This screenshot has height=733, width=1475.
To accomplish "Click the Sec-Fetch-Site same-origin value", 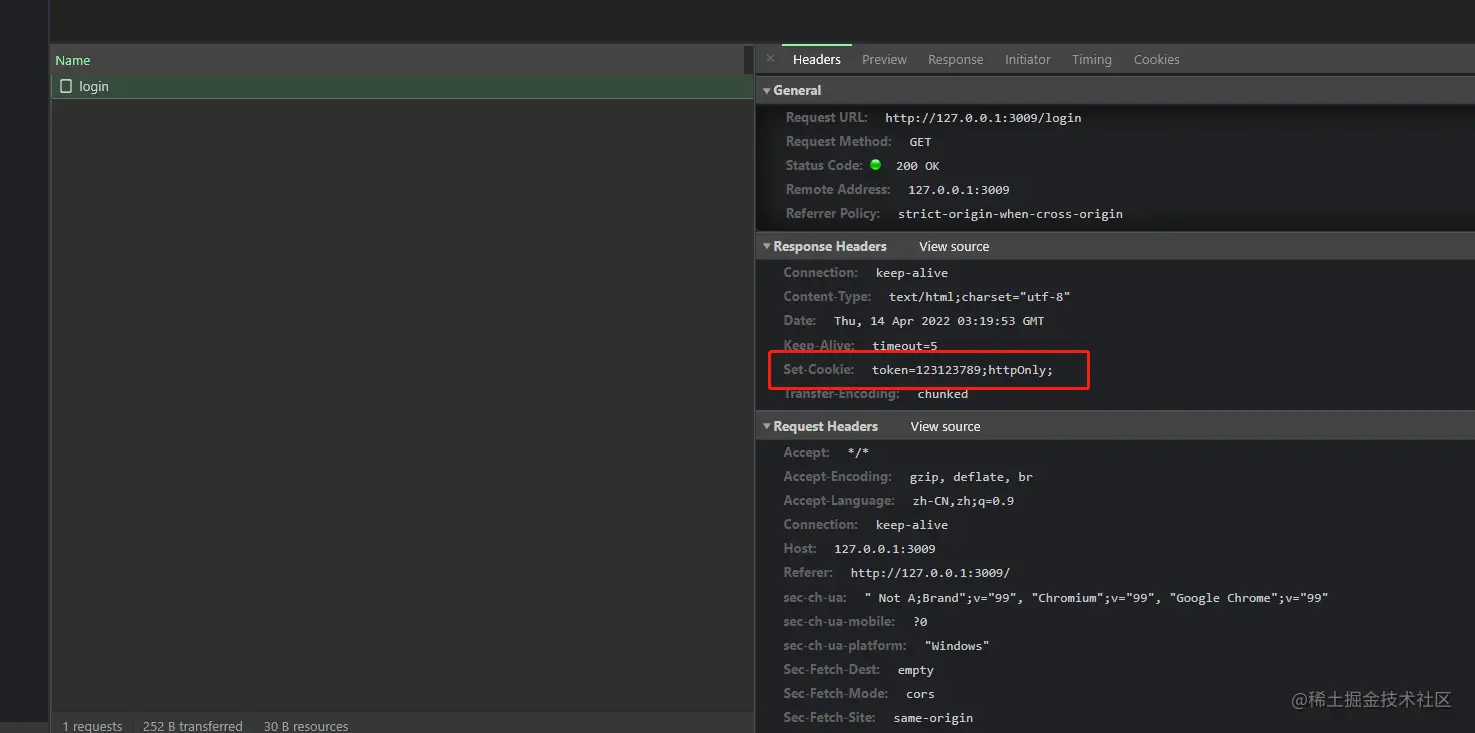I will coord(933,718).
